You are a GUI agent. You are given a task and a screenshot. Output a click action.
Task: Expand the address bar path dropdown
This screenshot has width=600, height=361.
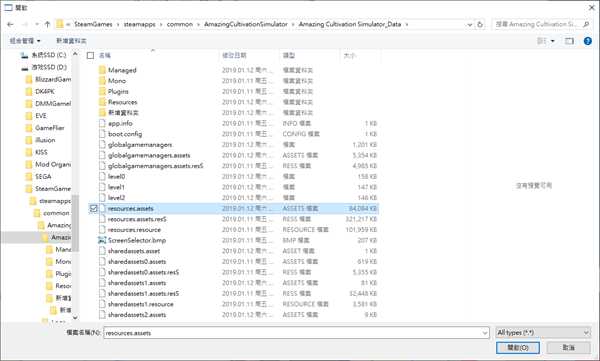click(x=470, y=24)
